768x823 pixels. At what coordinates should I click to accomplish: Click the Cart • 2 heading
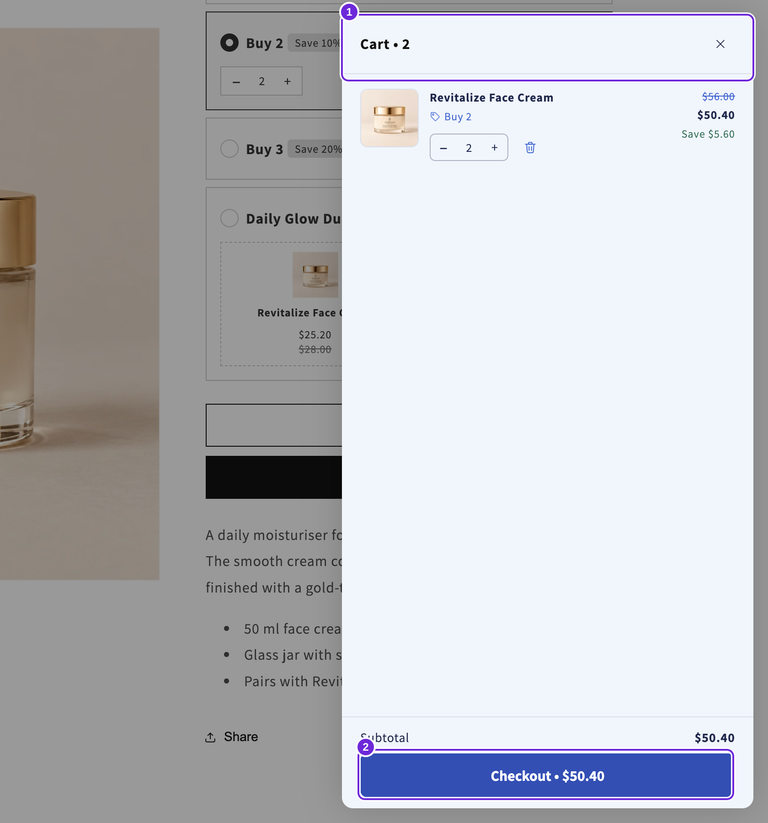[x=385, y=44]
